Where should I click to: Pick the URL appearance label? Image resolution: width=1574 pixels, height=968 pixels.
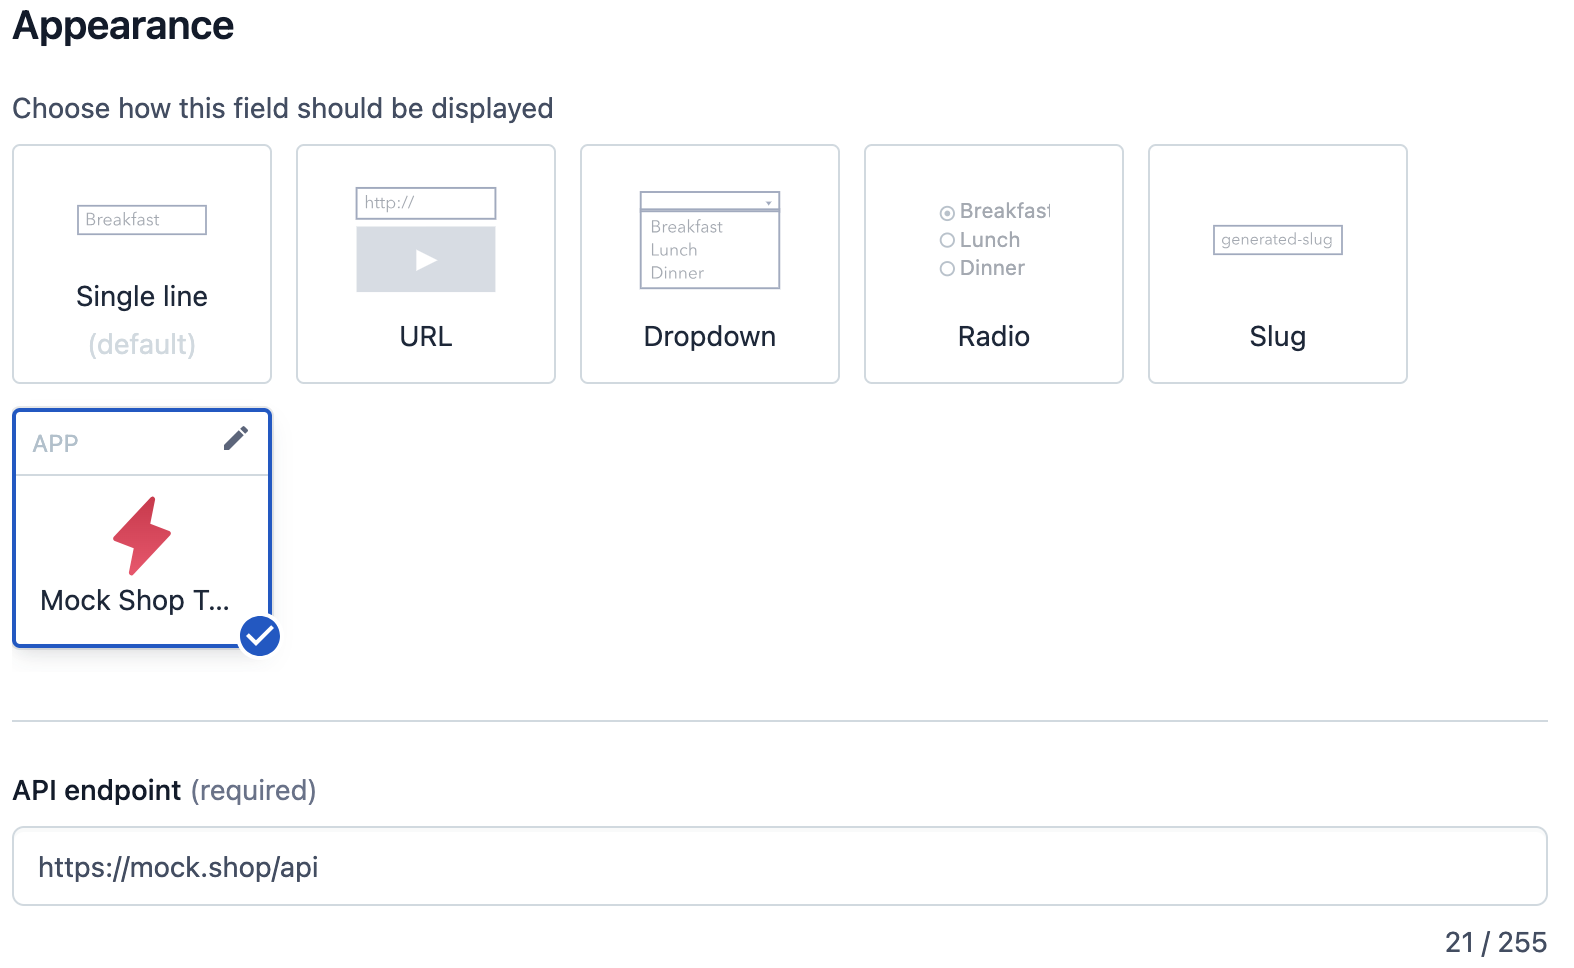(426, 337)
